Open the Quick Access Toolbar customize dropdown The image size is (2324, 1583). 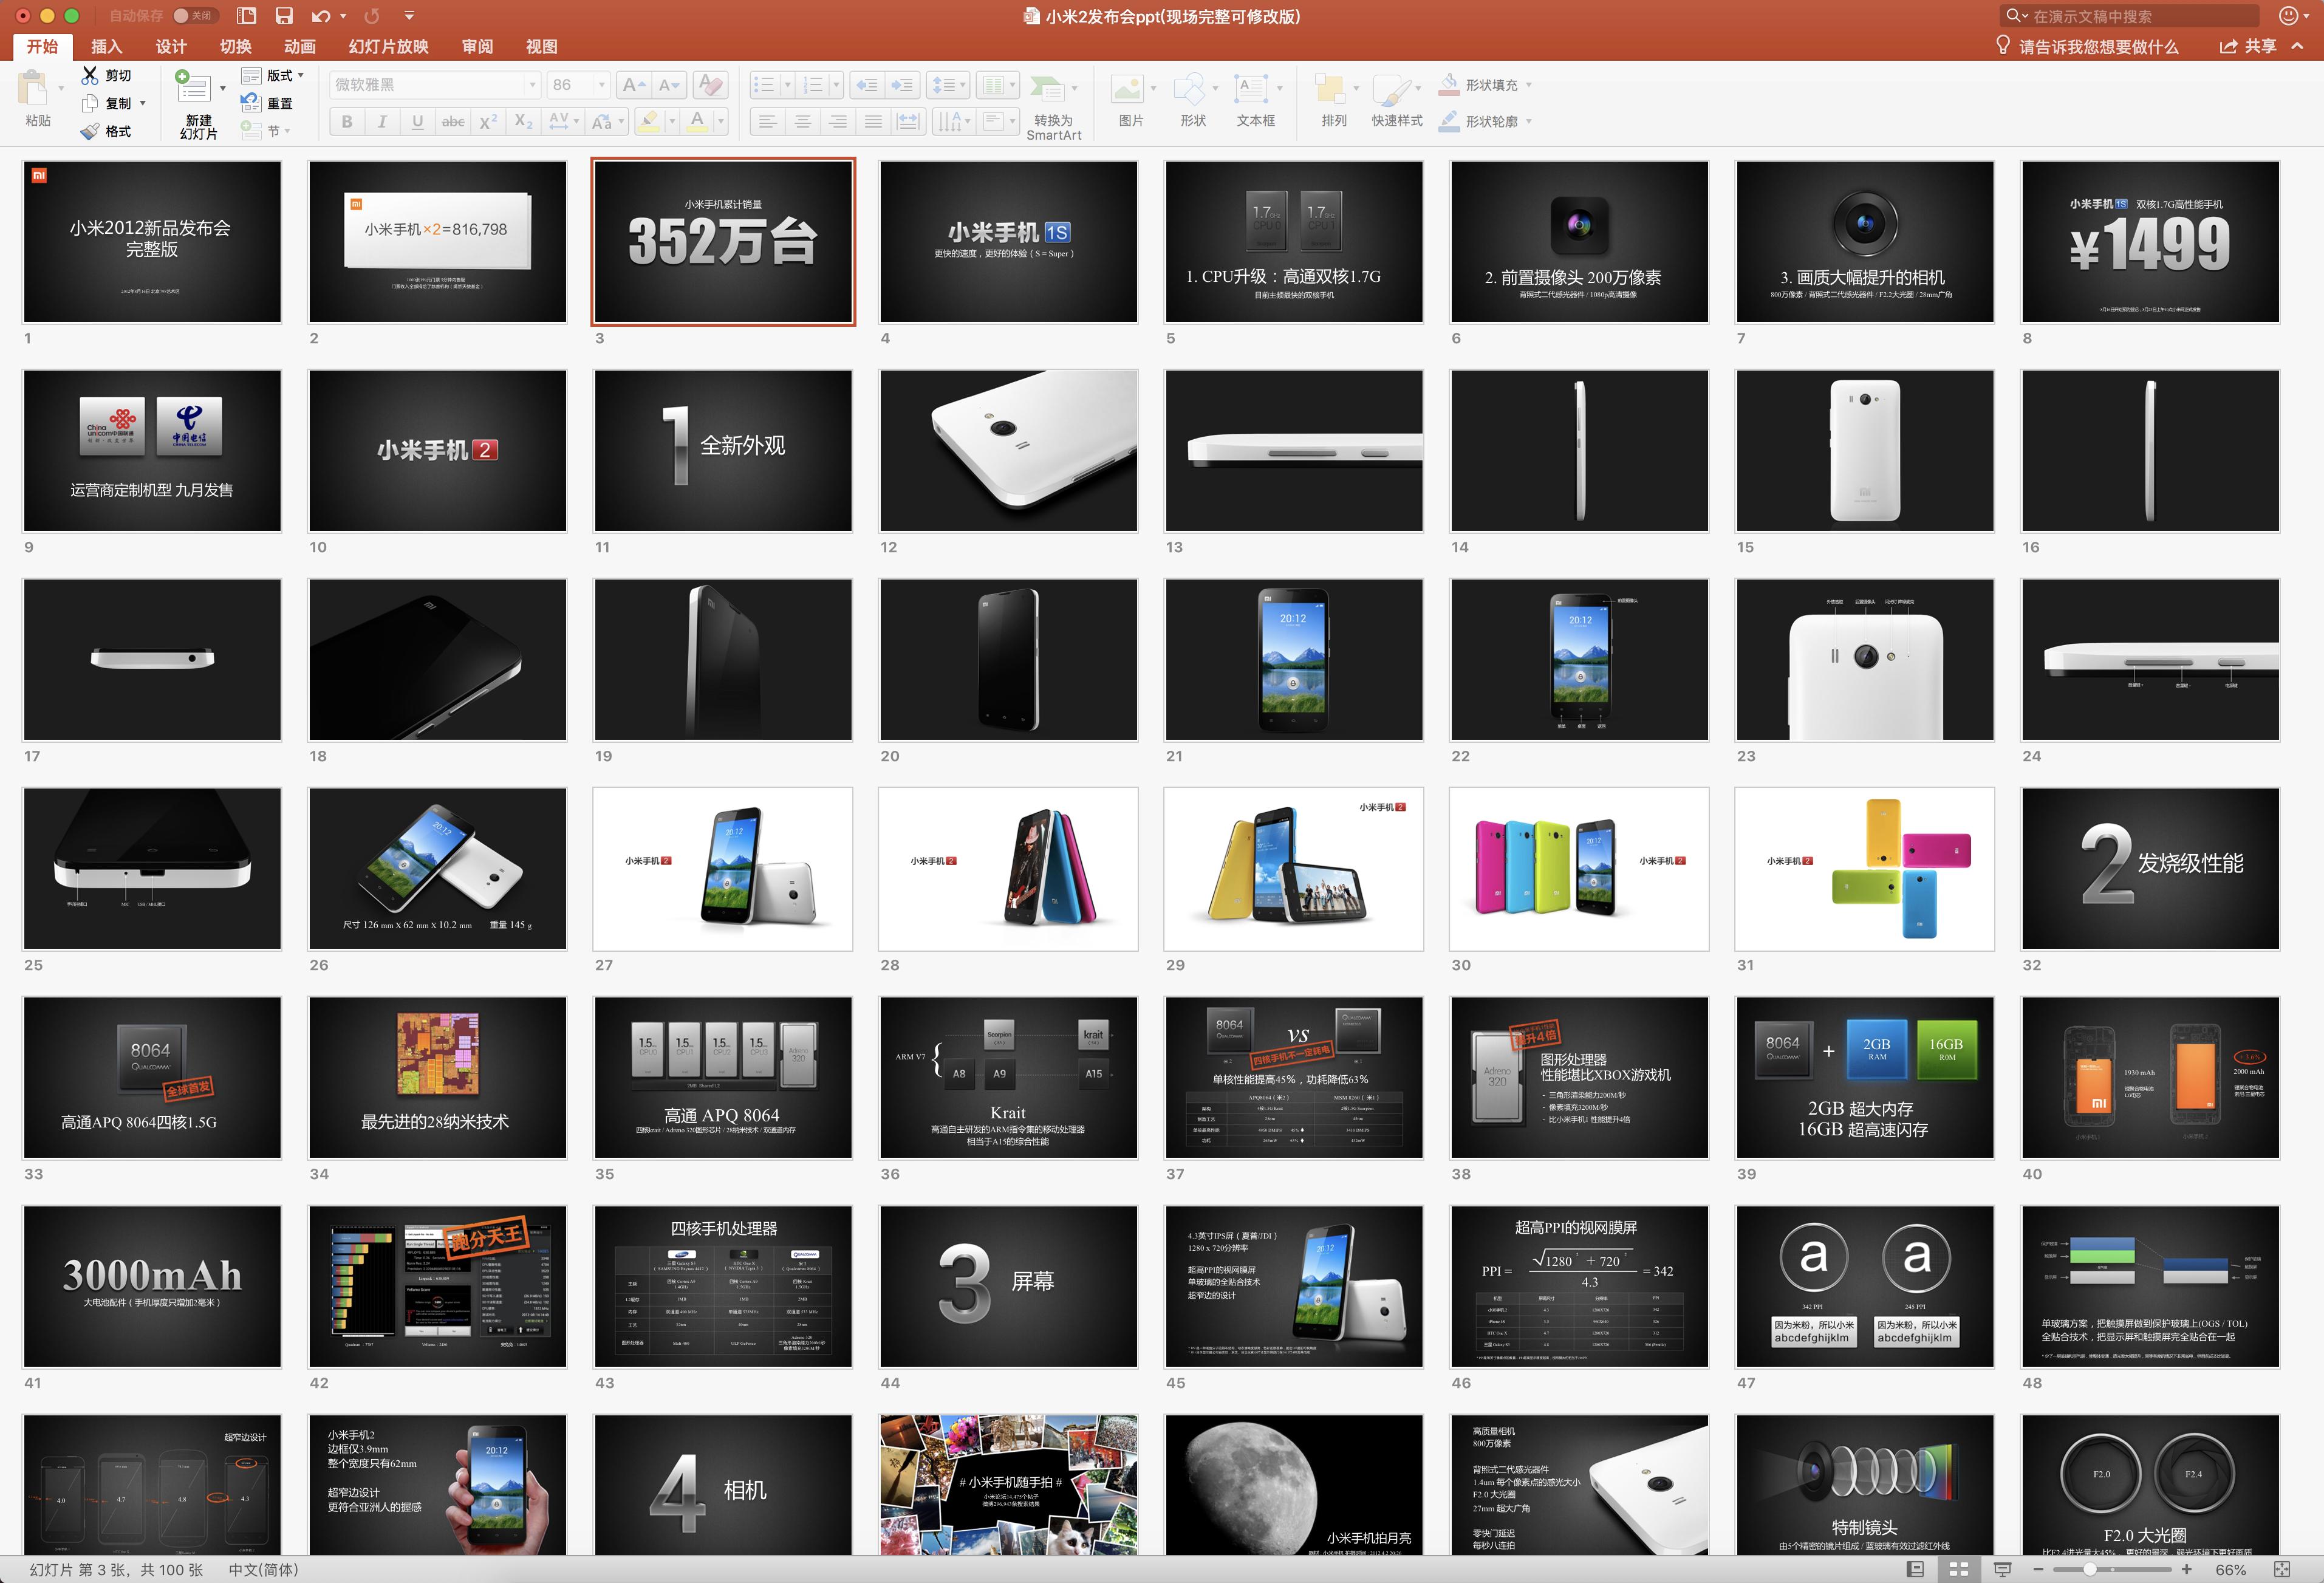coord(409,16)
